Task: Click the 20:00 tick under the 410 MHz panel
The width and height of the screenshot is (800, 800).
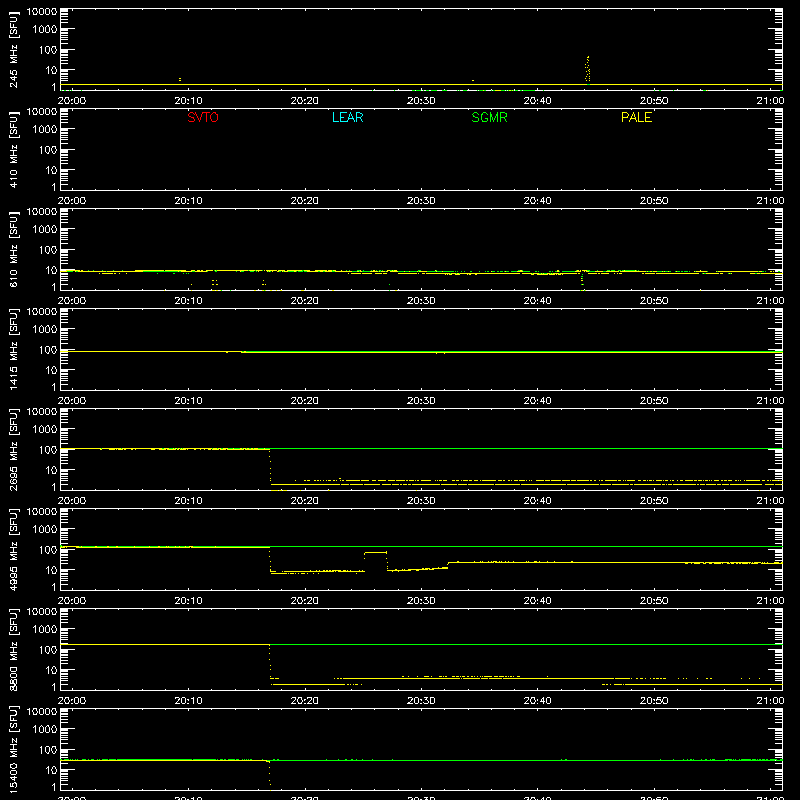Action: pos(72,201)
